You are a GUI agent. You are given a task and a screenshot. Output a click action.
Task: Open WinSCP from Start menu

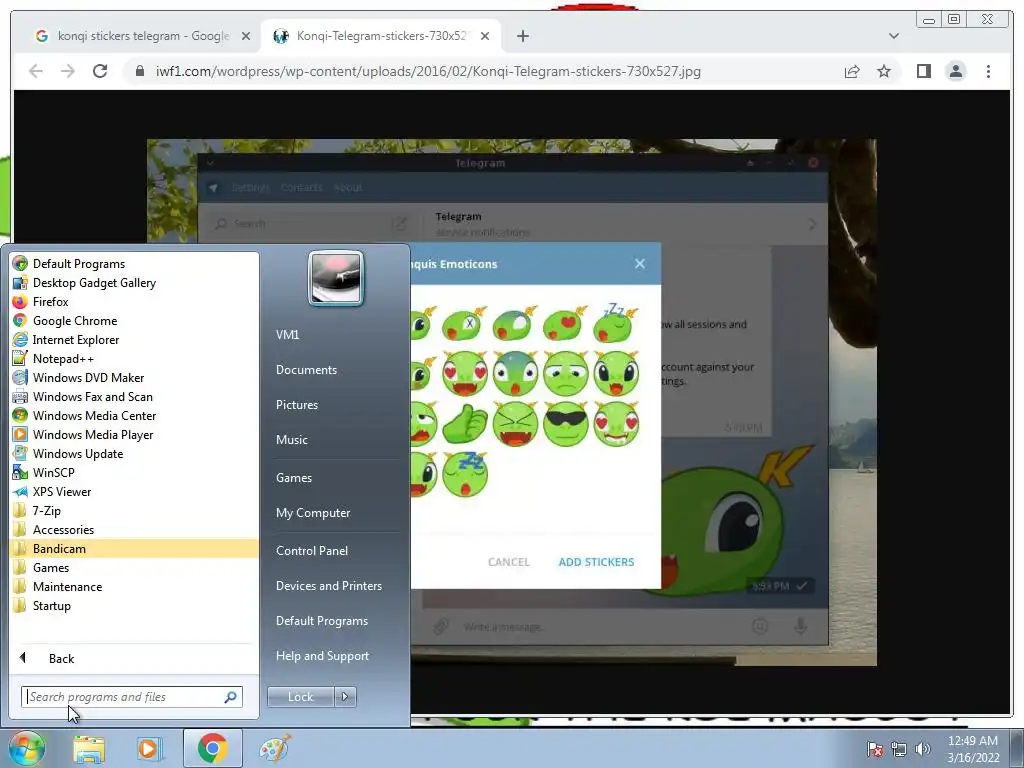coord(54,472)
